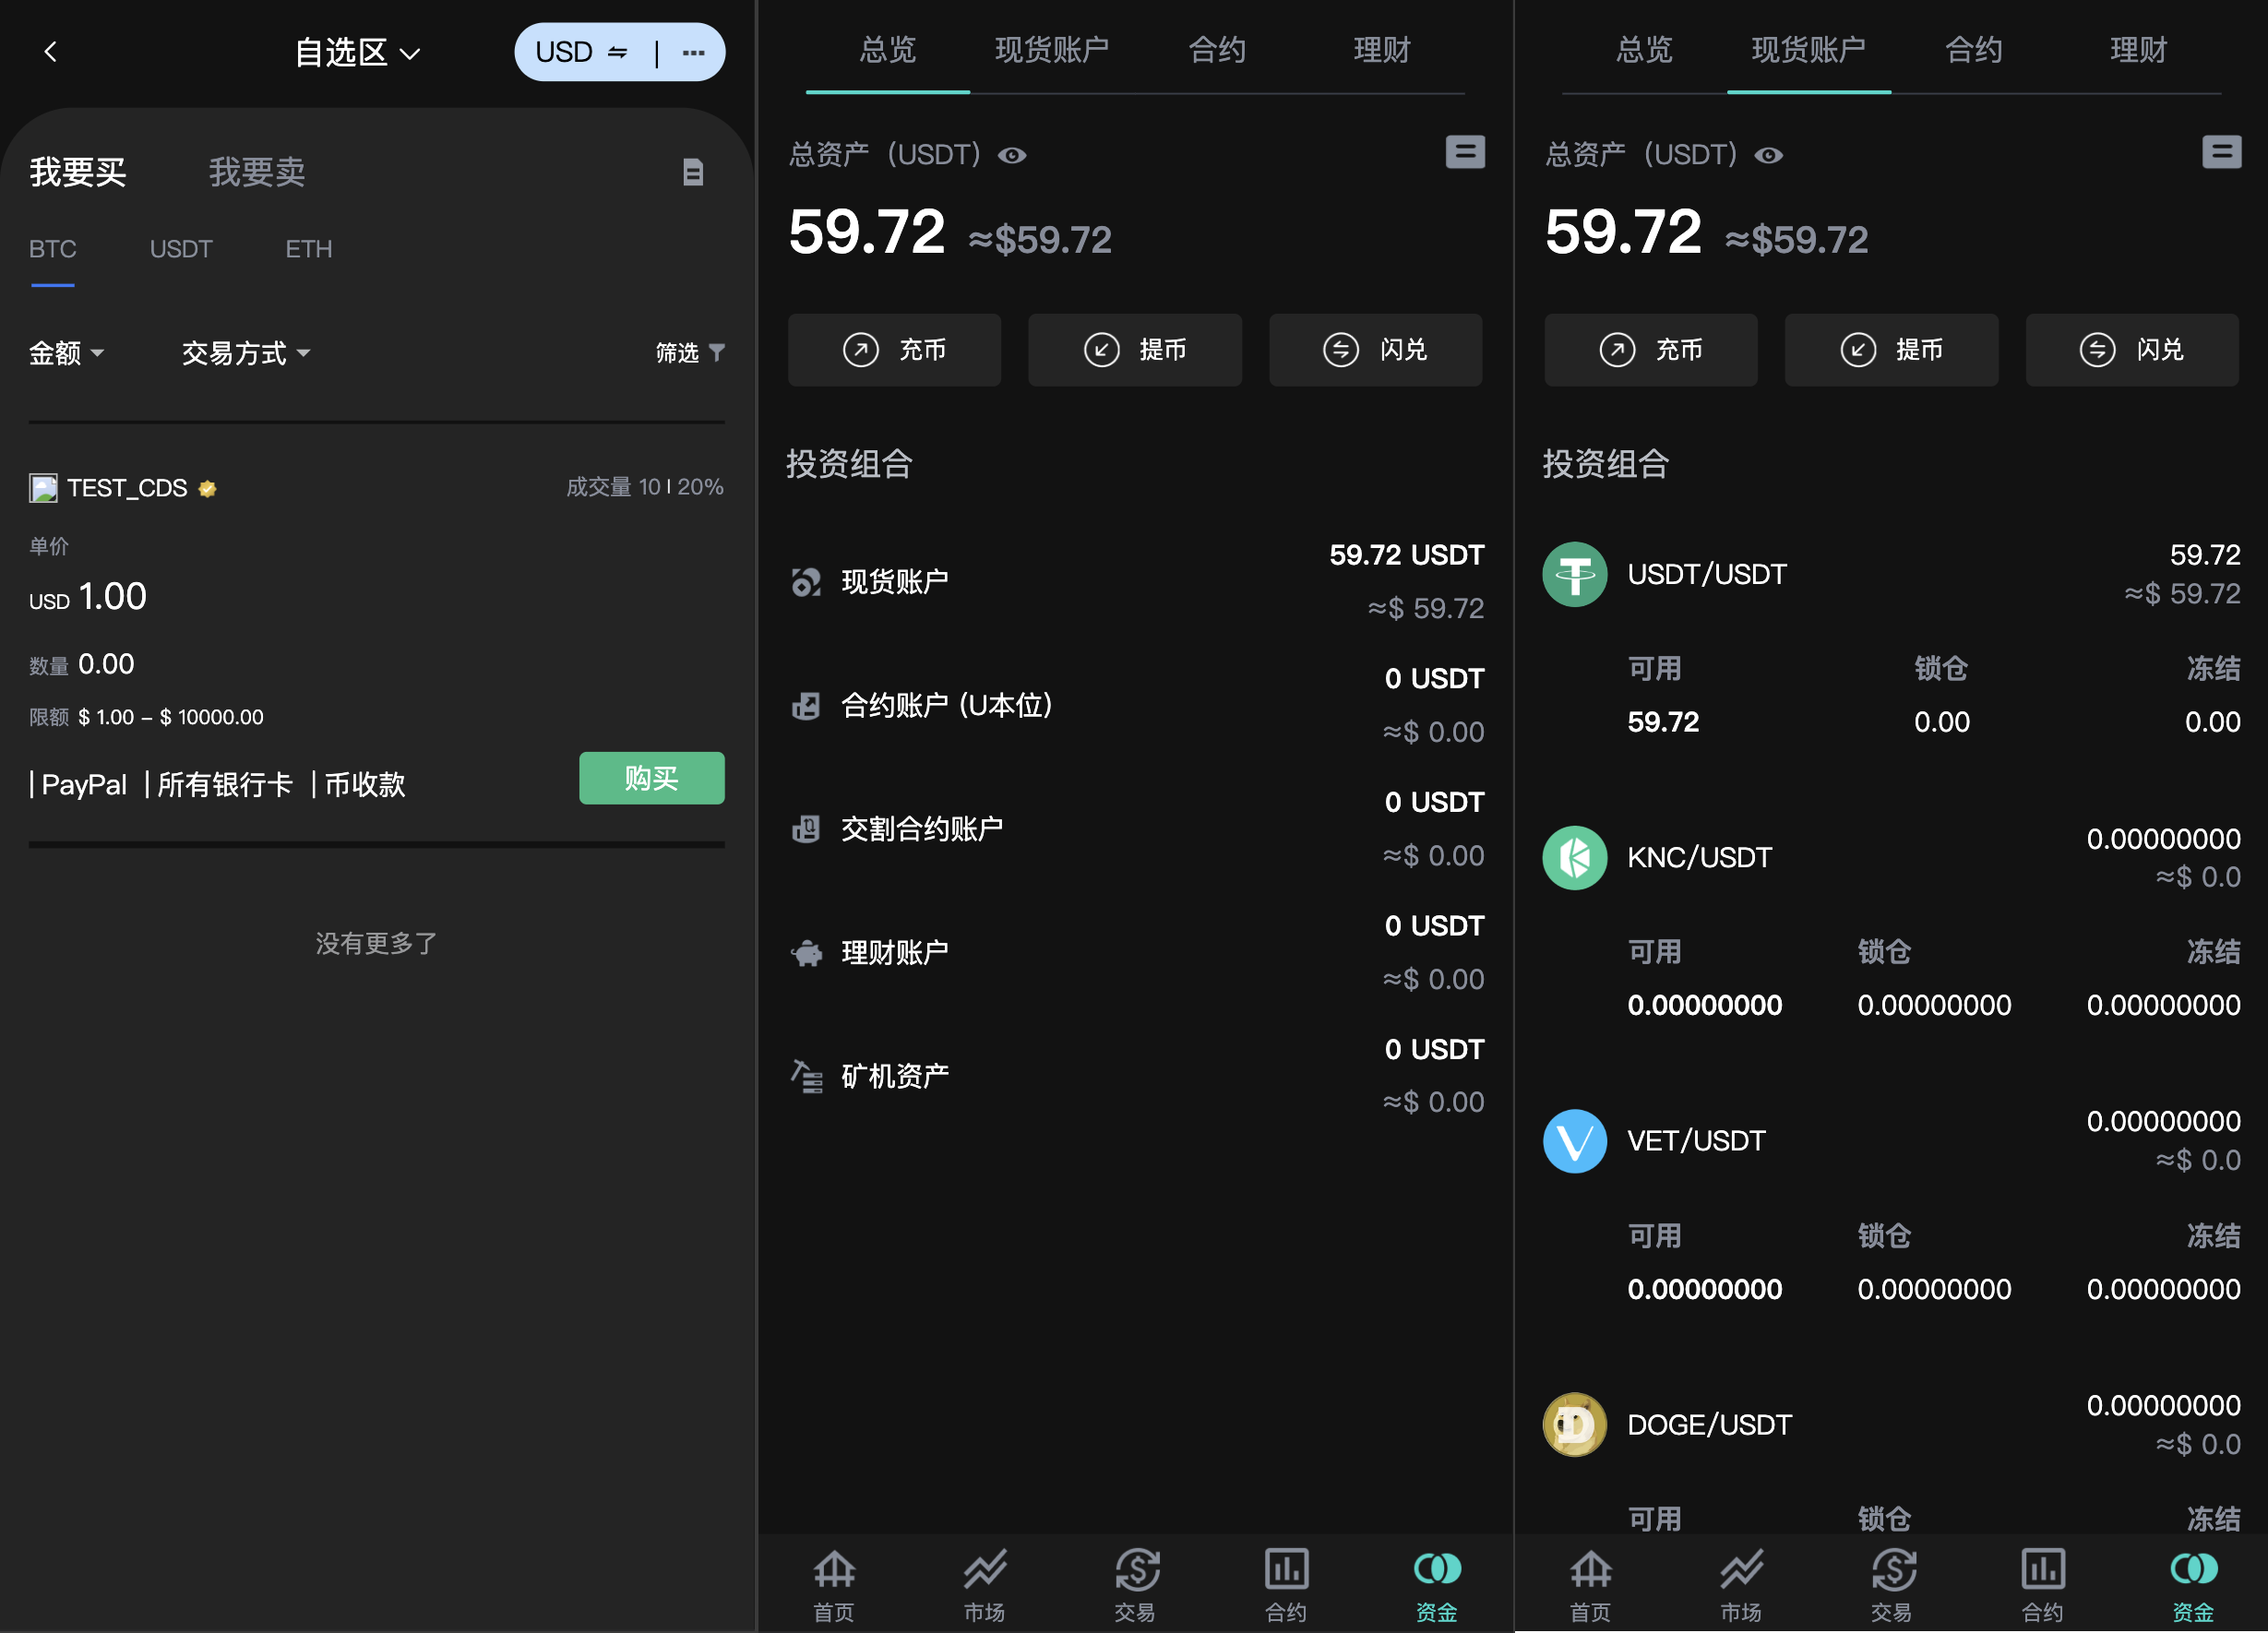The height and width of the screenshot is (1633, 2268).
Task: Click the 提币 withdraw button in the middle panel
Action: pos(1135,350)
